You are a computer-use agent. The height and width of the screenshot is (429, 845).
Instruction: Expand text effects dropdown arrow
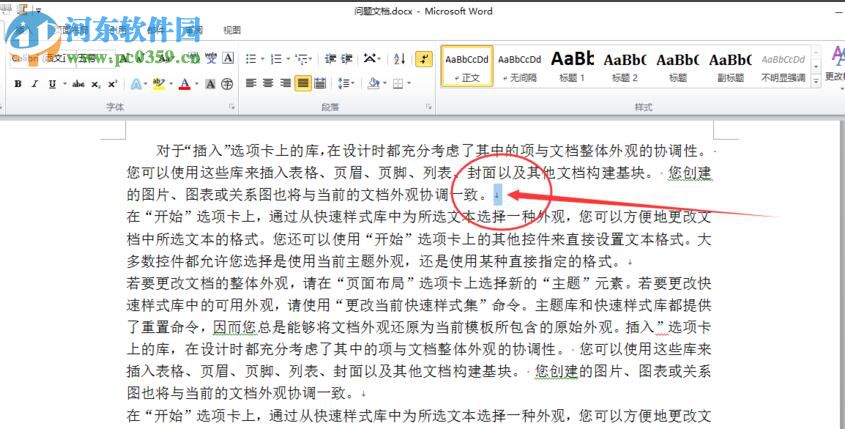[x=146, y=84]
